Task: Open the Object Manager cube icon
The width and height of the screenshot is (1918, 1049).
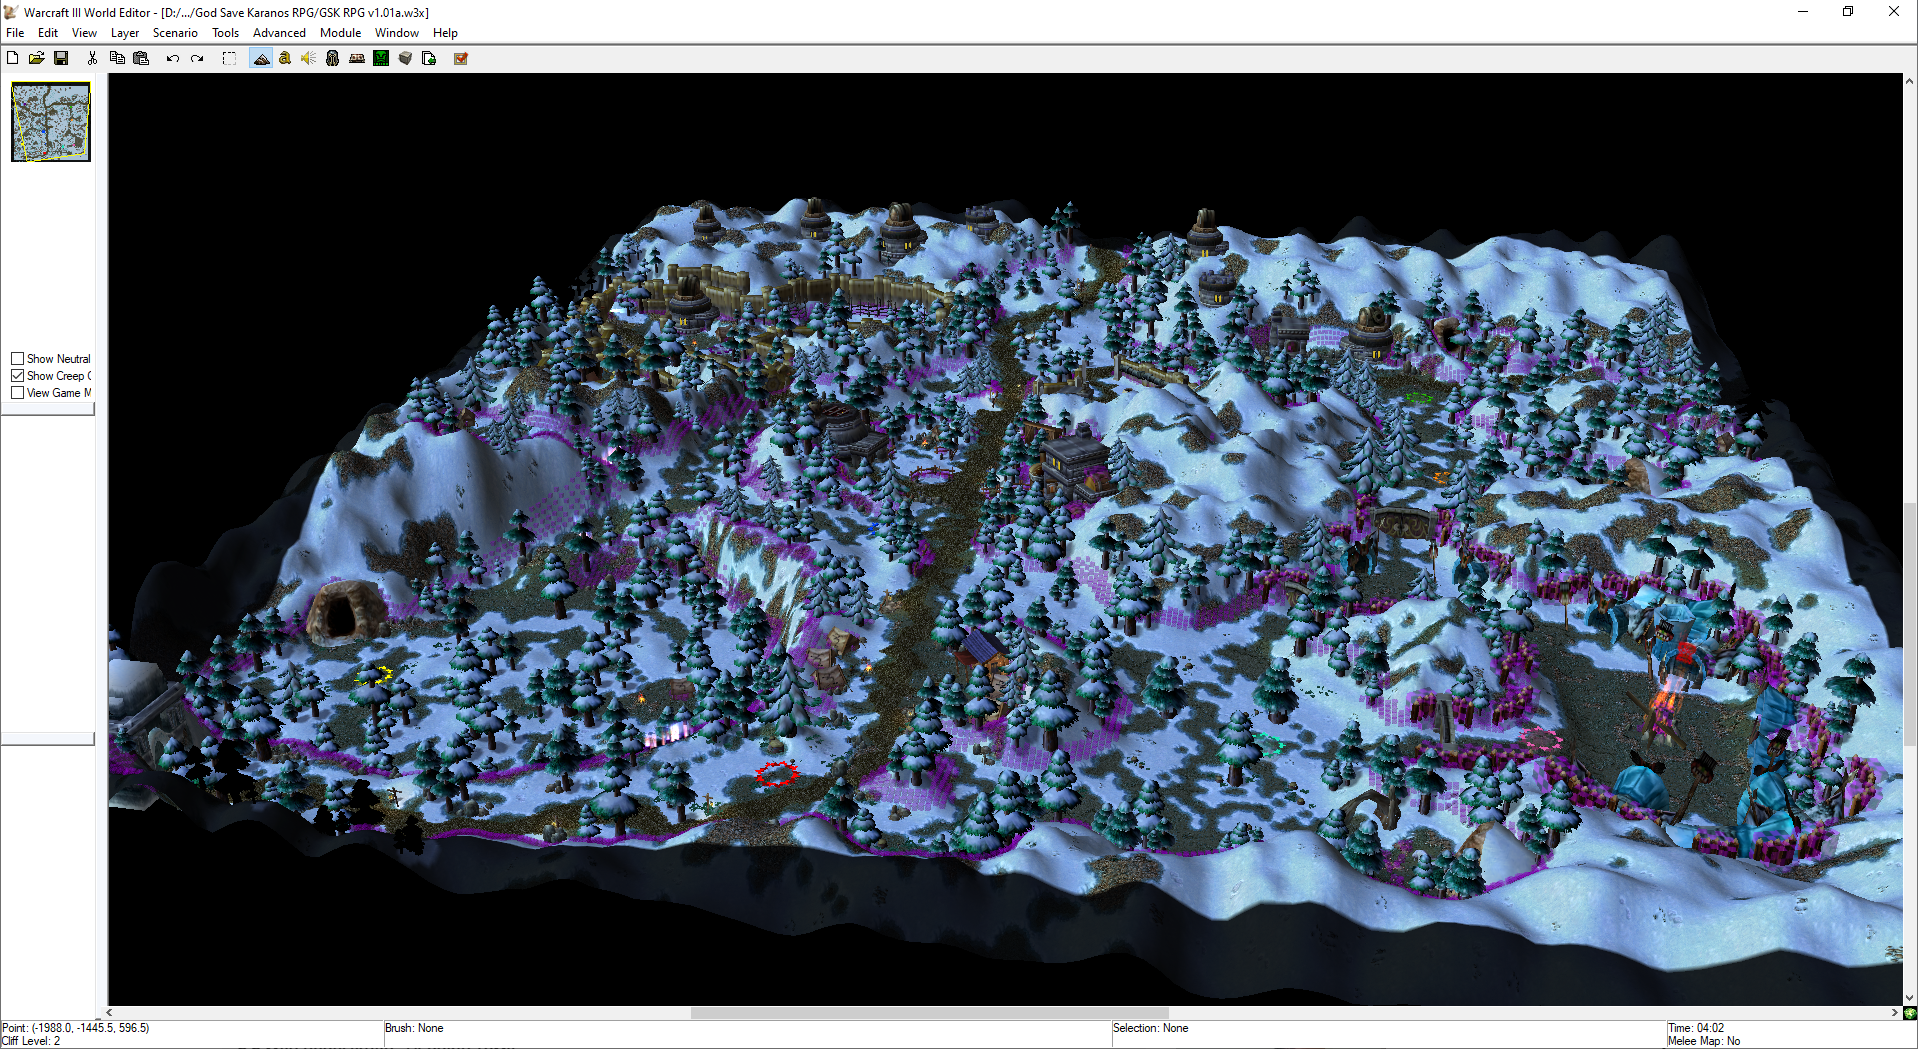Action: pyautogui.click(x=405, y=58)
